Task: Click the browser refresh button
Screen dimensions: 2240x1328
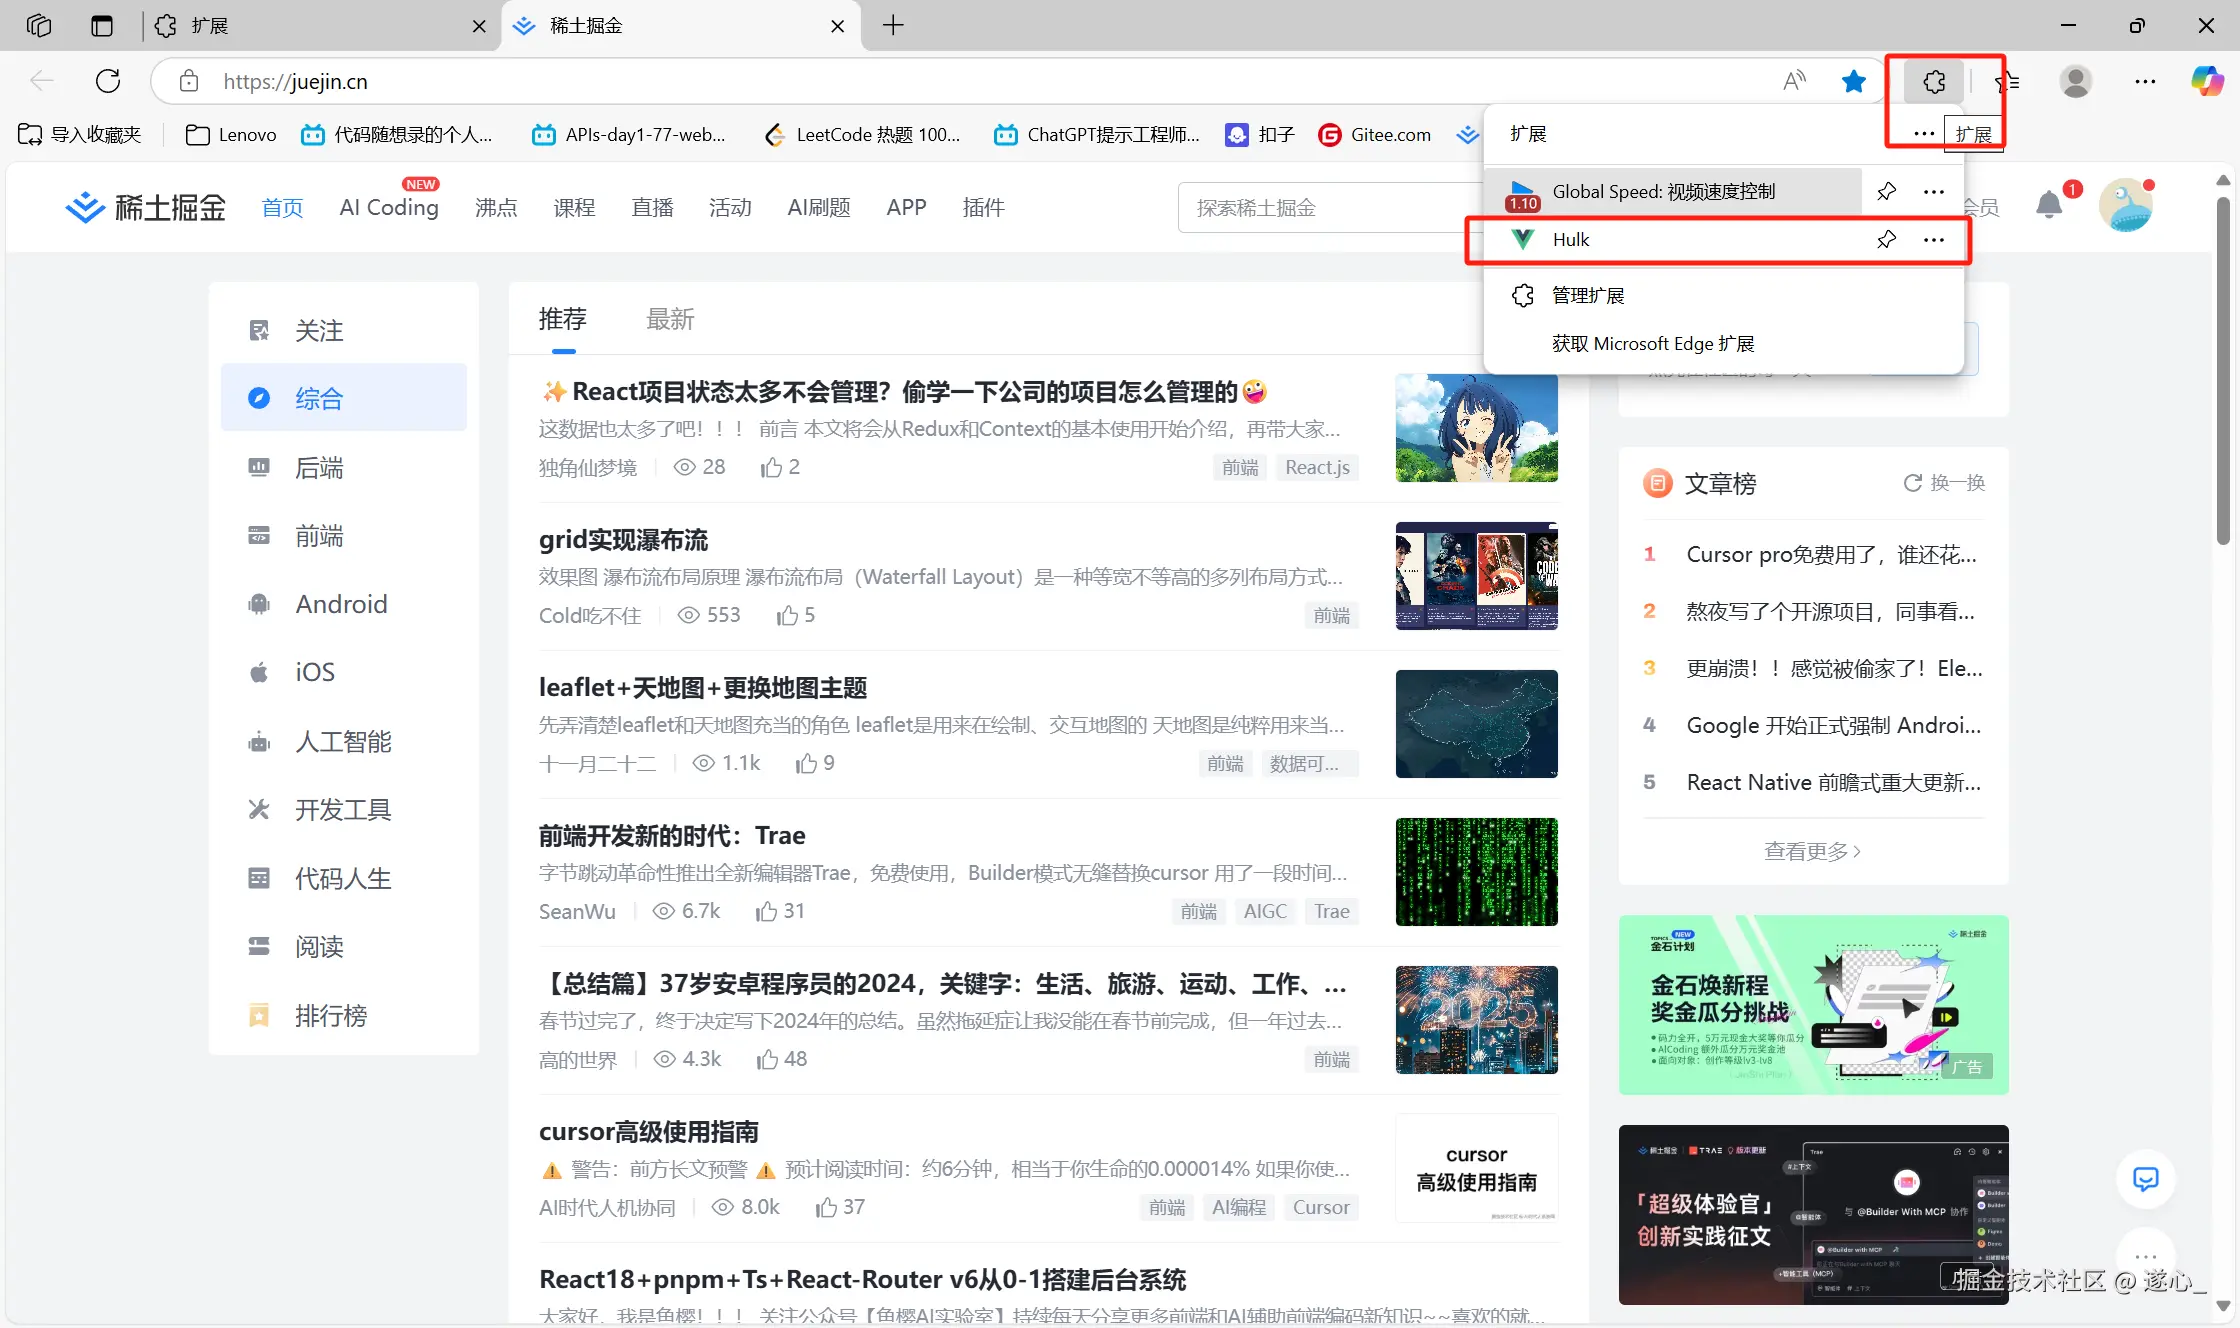Action: click(108, 81)
